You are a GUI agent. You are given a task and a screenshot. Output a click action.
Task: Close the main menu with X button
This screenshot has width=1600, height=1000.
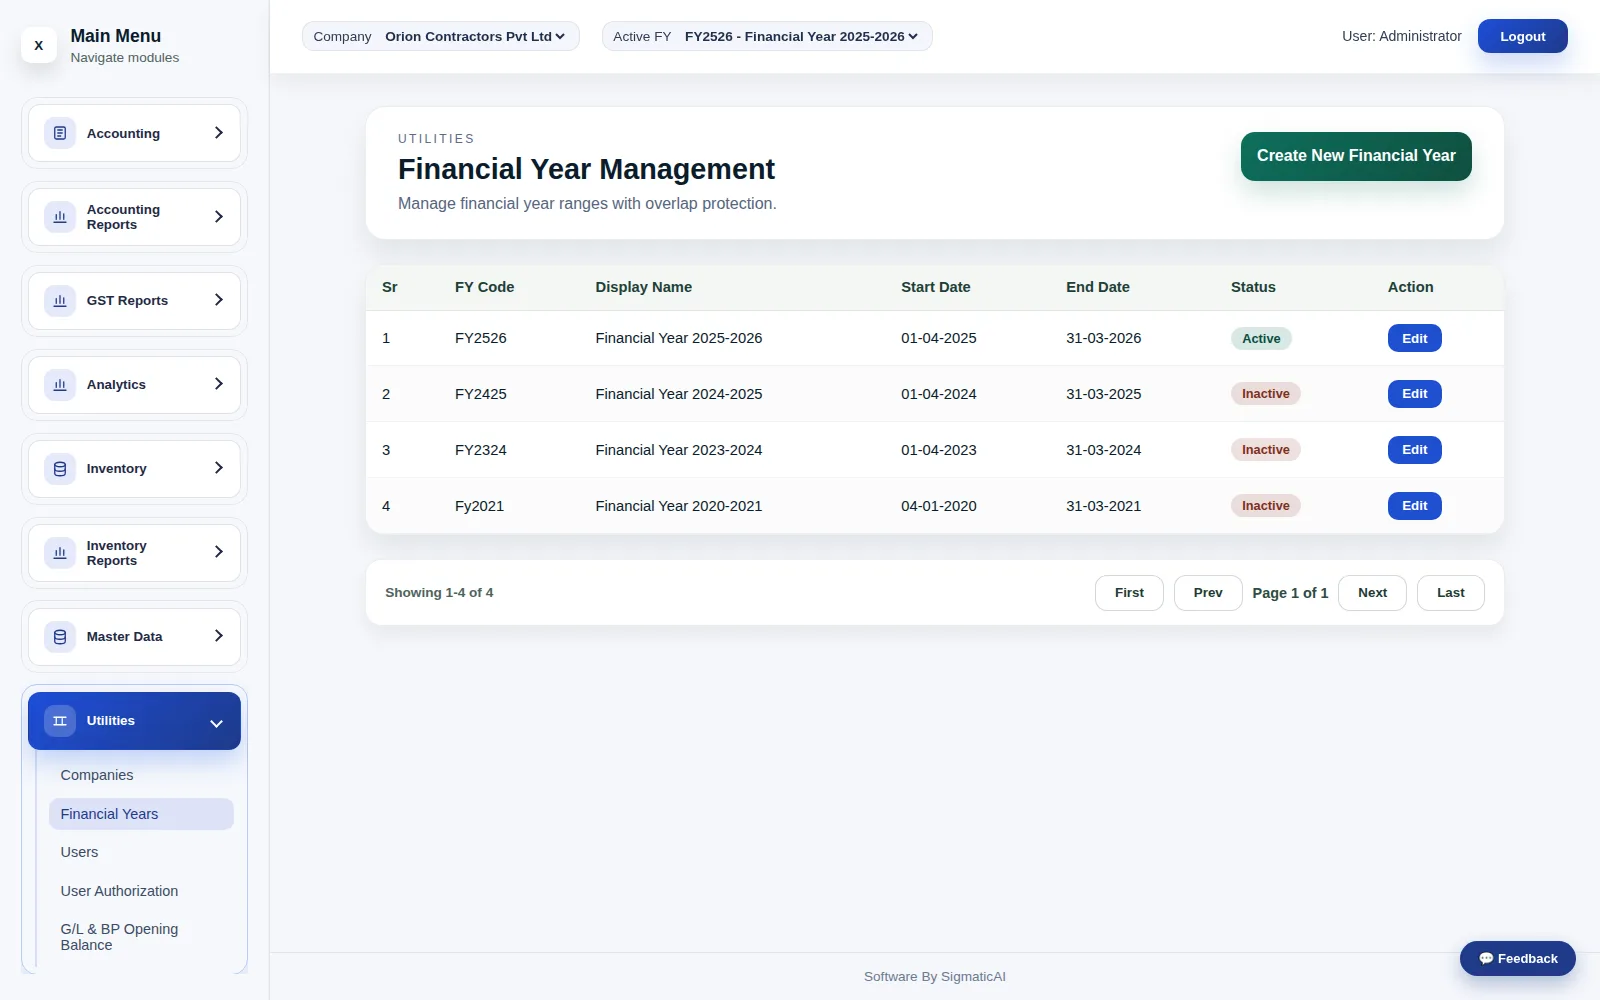(39, 45)
